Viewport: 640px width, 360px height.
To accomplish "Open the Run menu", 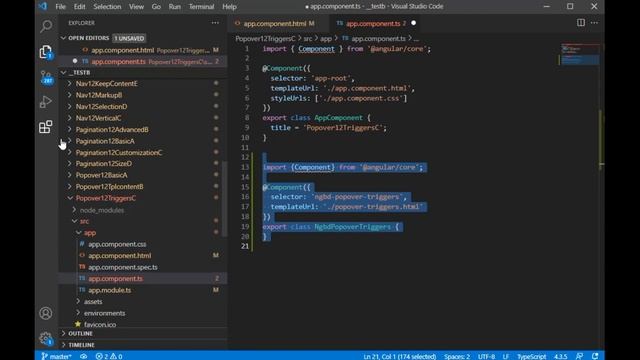I will (175, 7).
